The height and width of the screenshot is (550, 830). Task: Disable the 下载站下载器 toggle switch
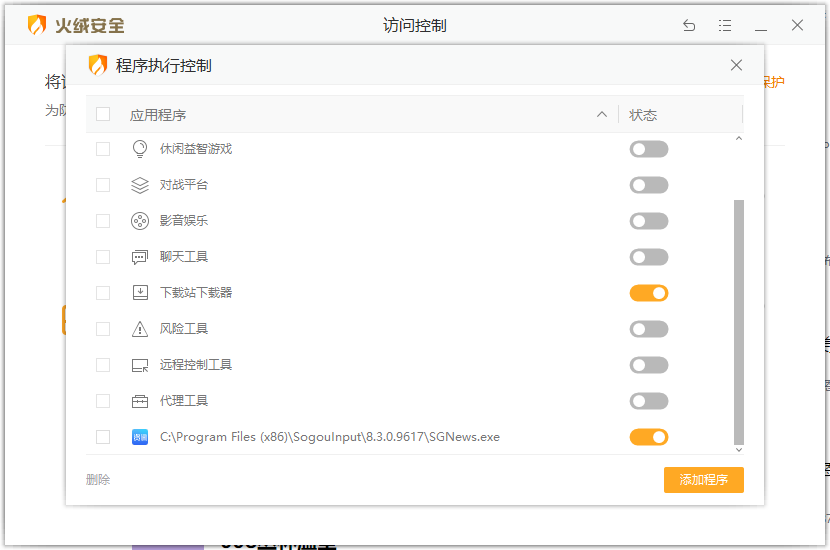tap(649, 293)
